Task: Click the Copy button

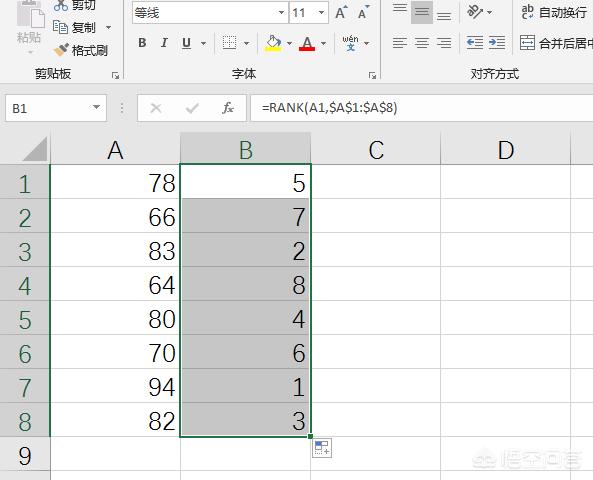Action: tap(82, 28)
